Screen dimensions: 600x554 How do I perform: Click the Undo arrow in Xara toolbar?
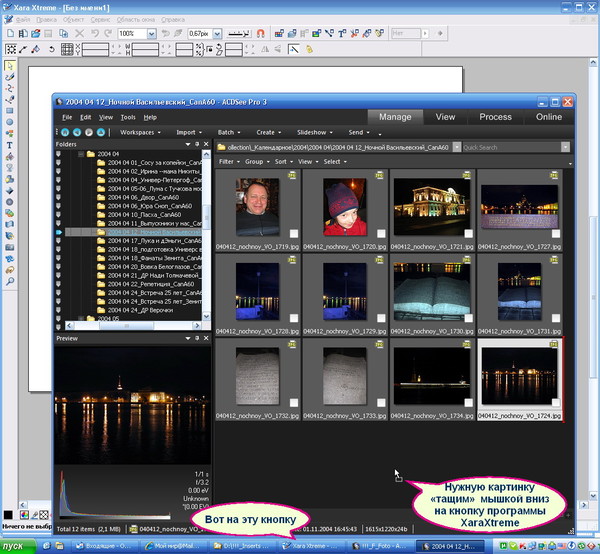pyautogui.click(x=95, y=34)
